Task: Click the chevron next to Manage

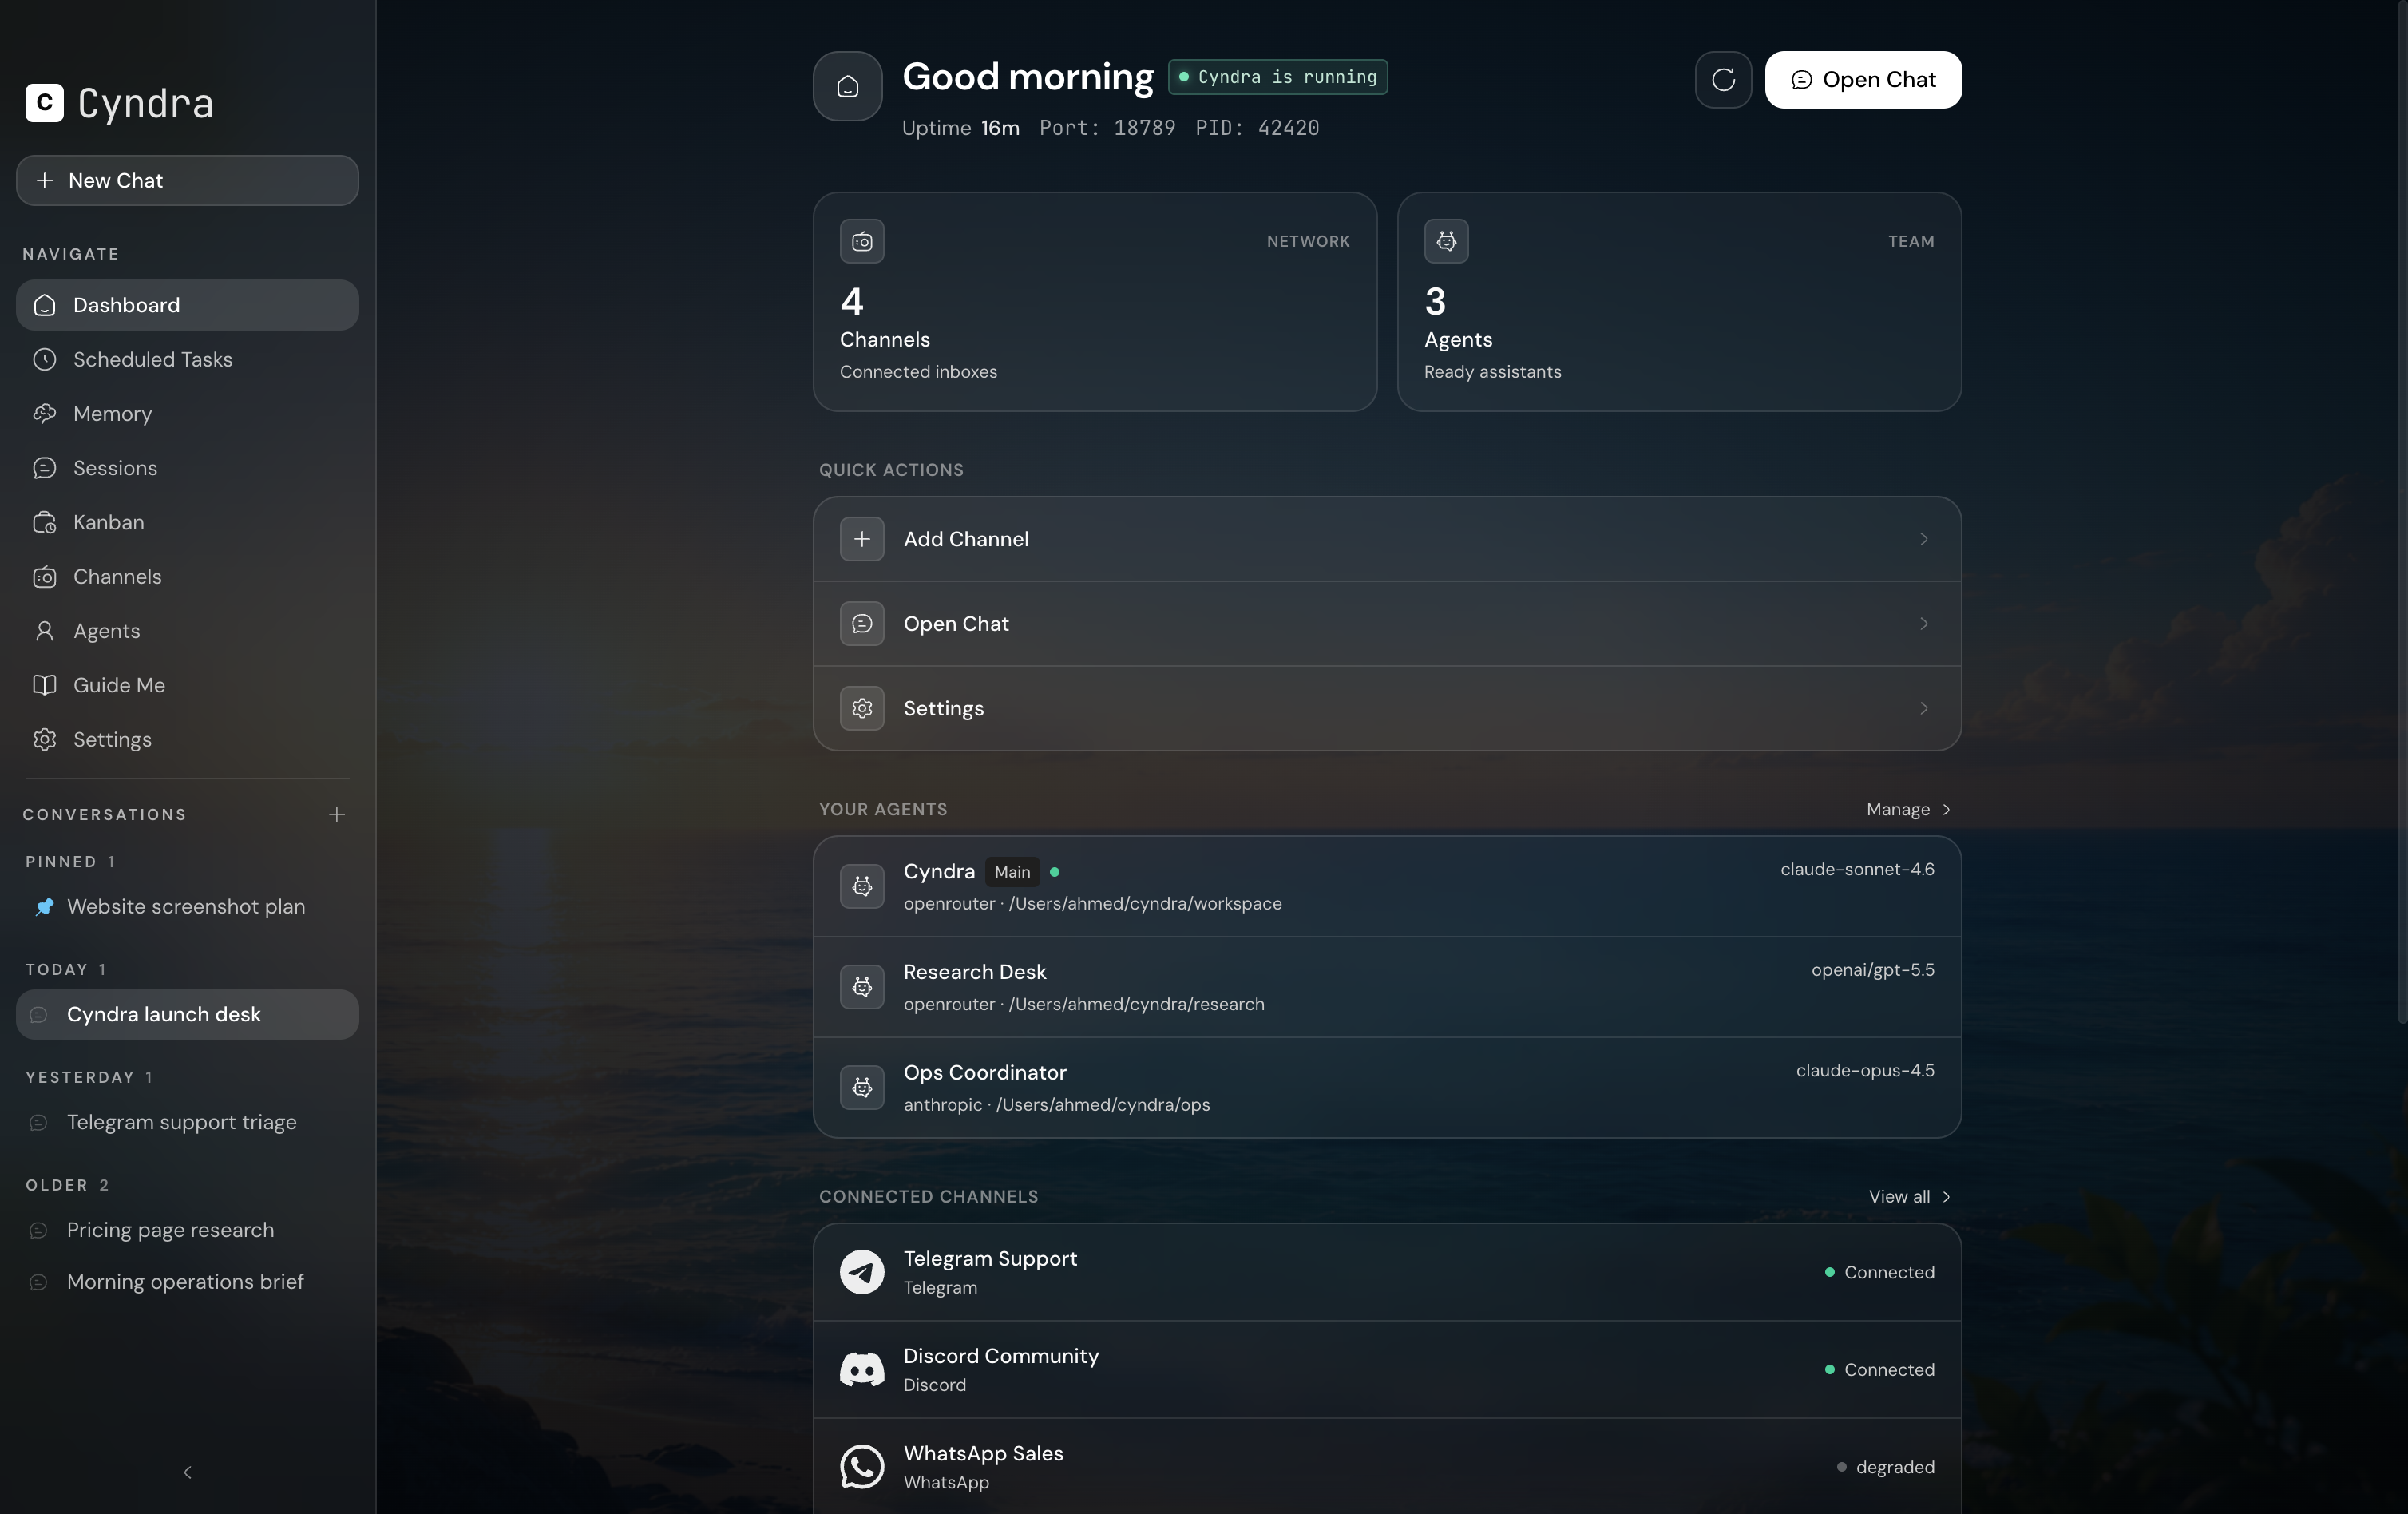Action: point(1946,810)
